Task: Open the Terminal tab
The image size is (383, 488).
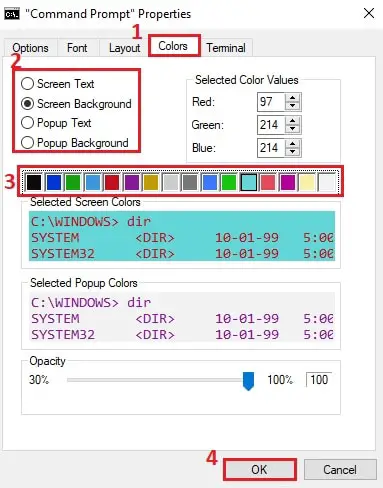Action: point(226,48)
